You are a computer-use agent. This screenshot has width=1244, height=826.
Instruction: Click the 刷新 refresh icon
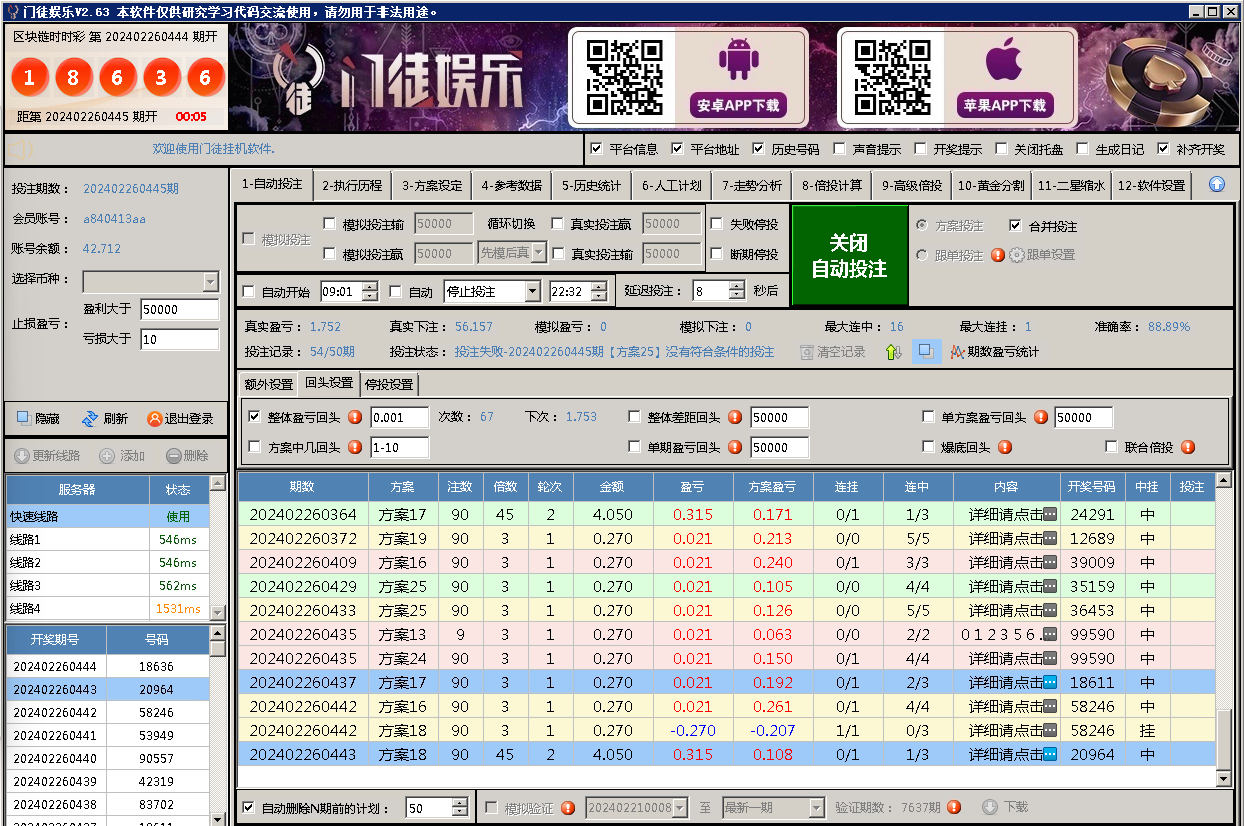click(x=89, y=419)
